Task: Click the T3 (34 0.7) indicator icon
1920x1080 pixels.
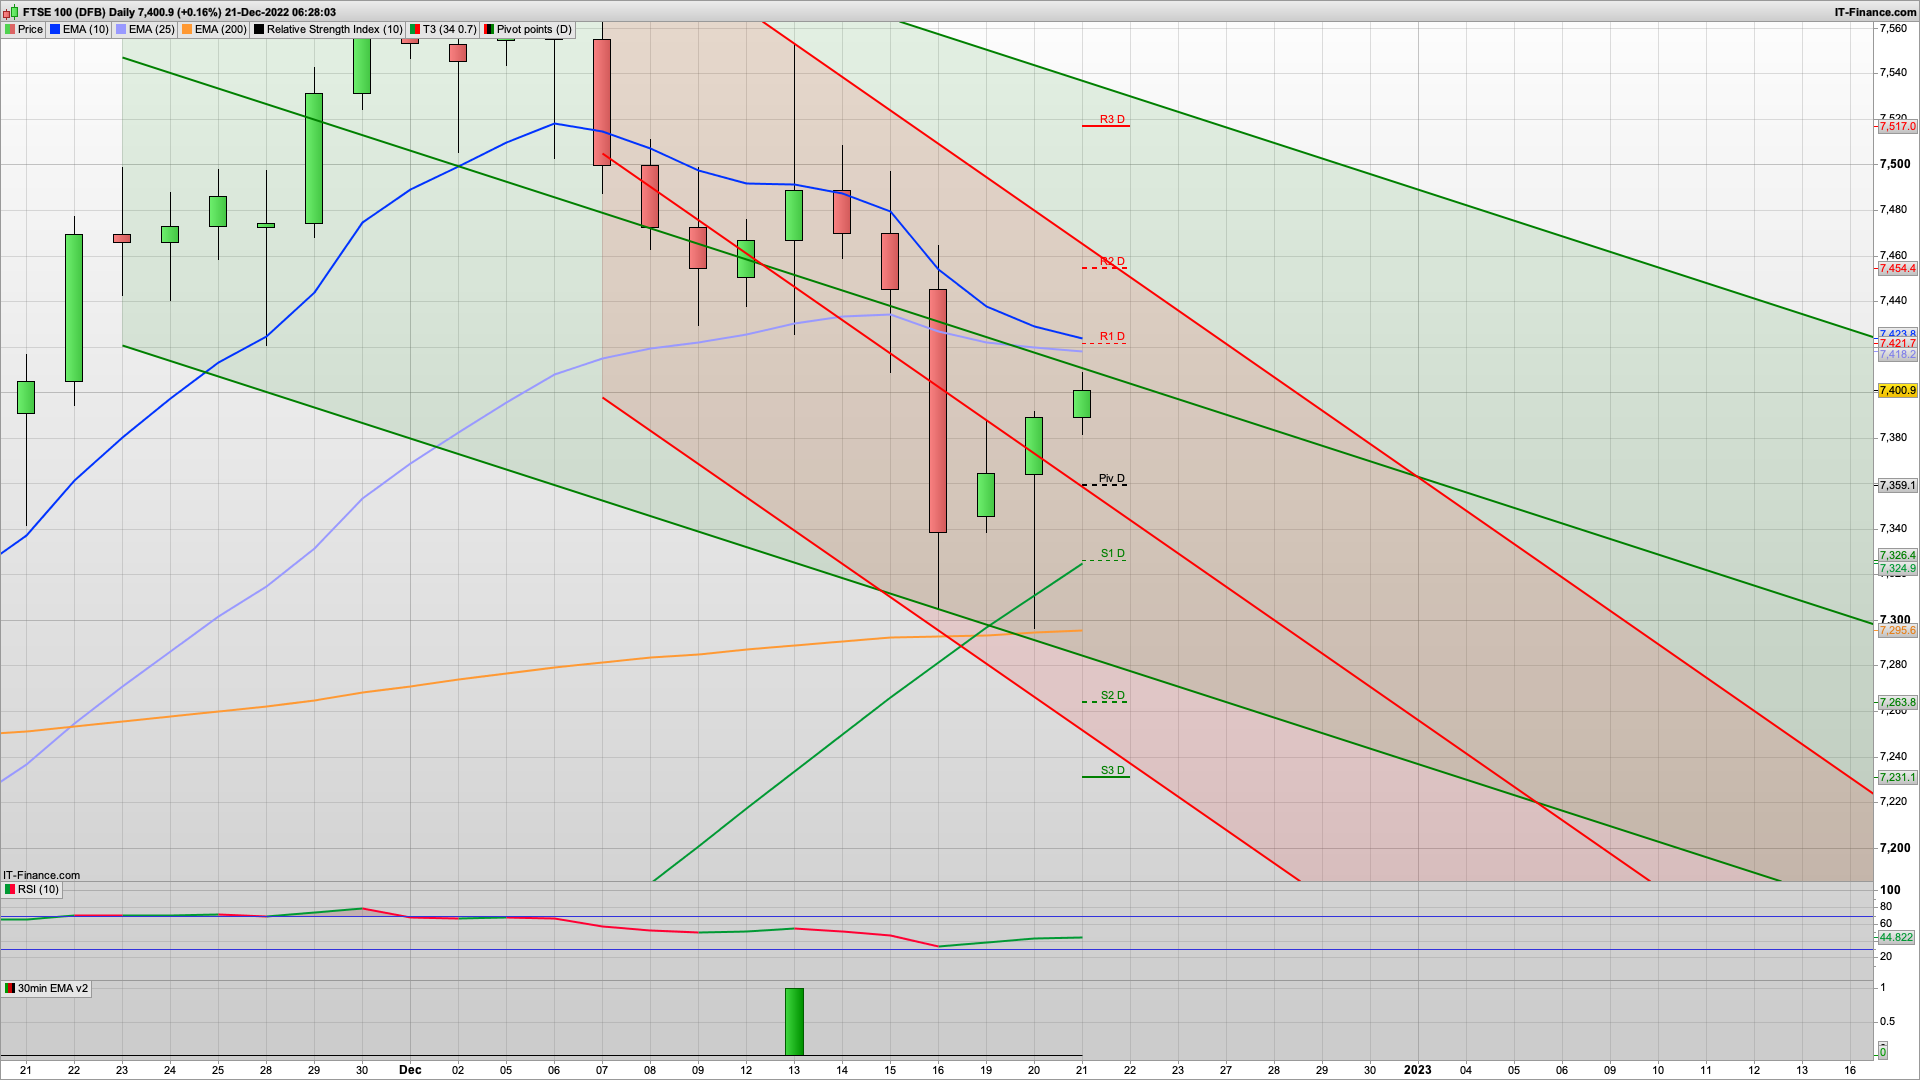Action: point(412,29)
